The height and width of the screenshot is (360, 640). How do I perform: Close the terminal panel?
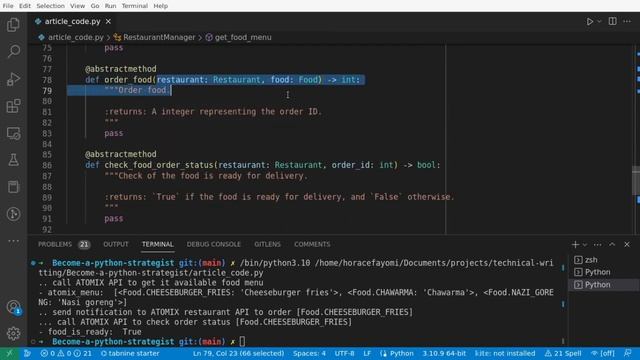coord(627,244)
